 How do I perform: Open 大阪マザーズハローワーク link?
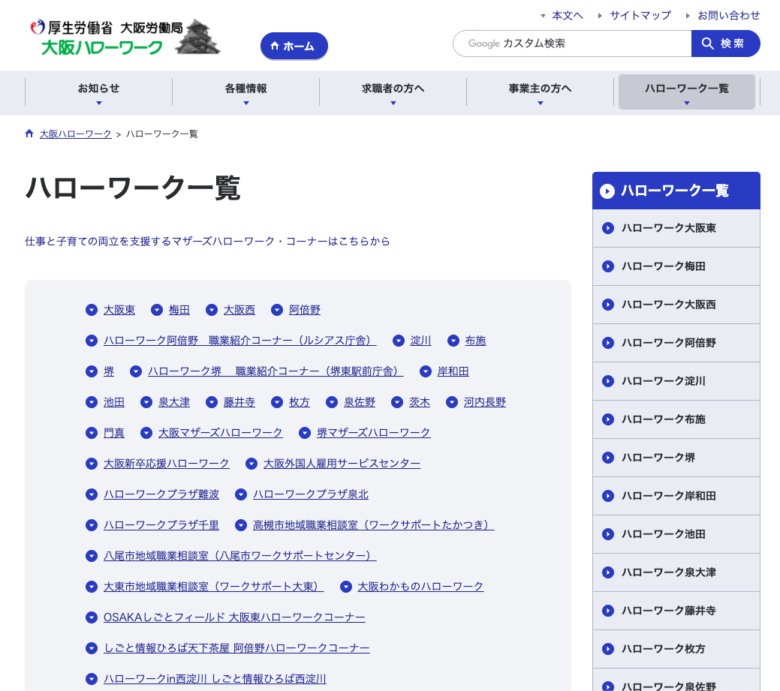[x=220, y=433]
